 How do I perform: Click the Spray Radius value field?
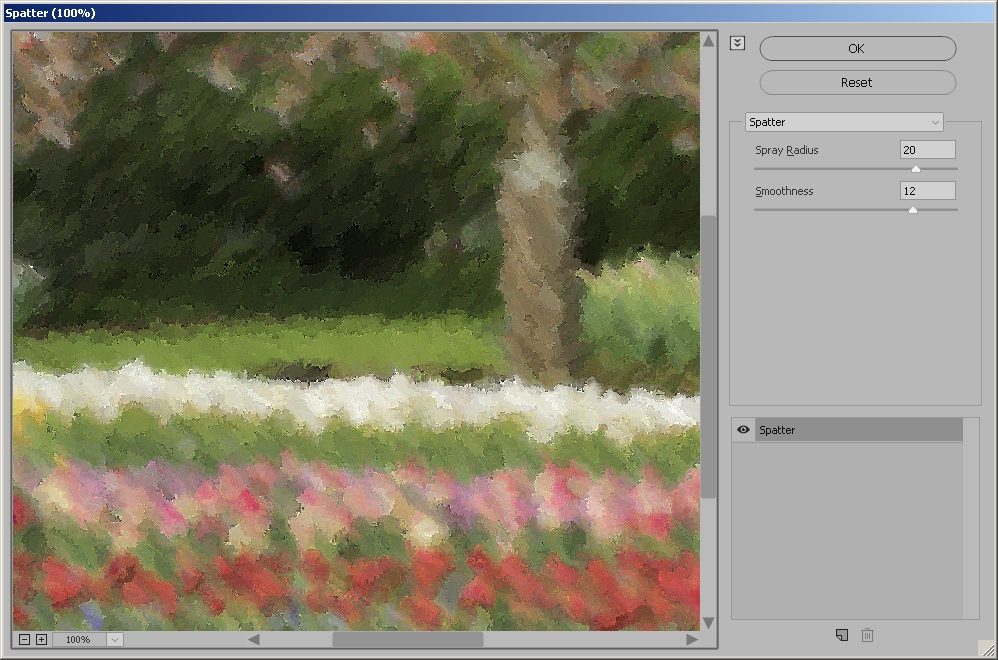coord(926,150)
